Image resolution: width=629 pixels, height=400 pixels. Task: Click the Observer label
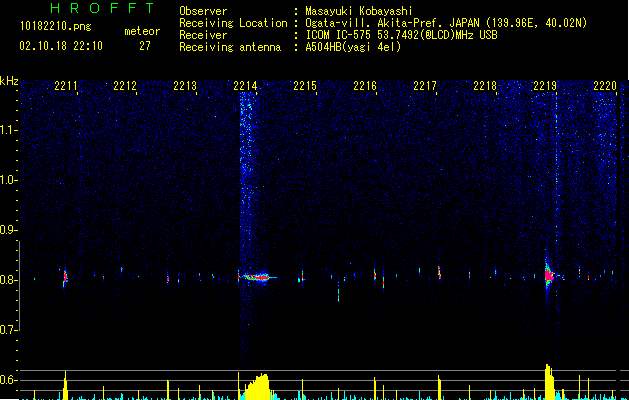click(203, 11)
